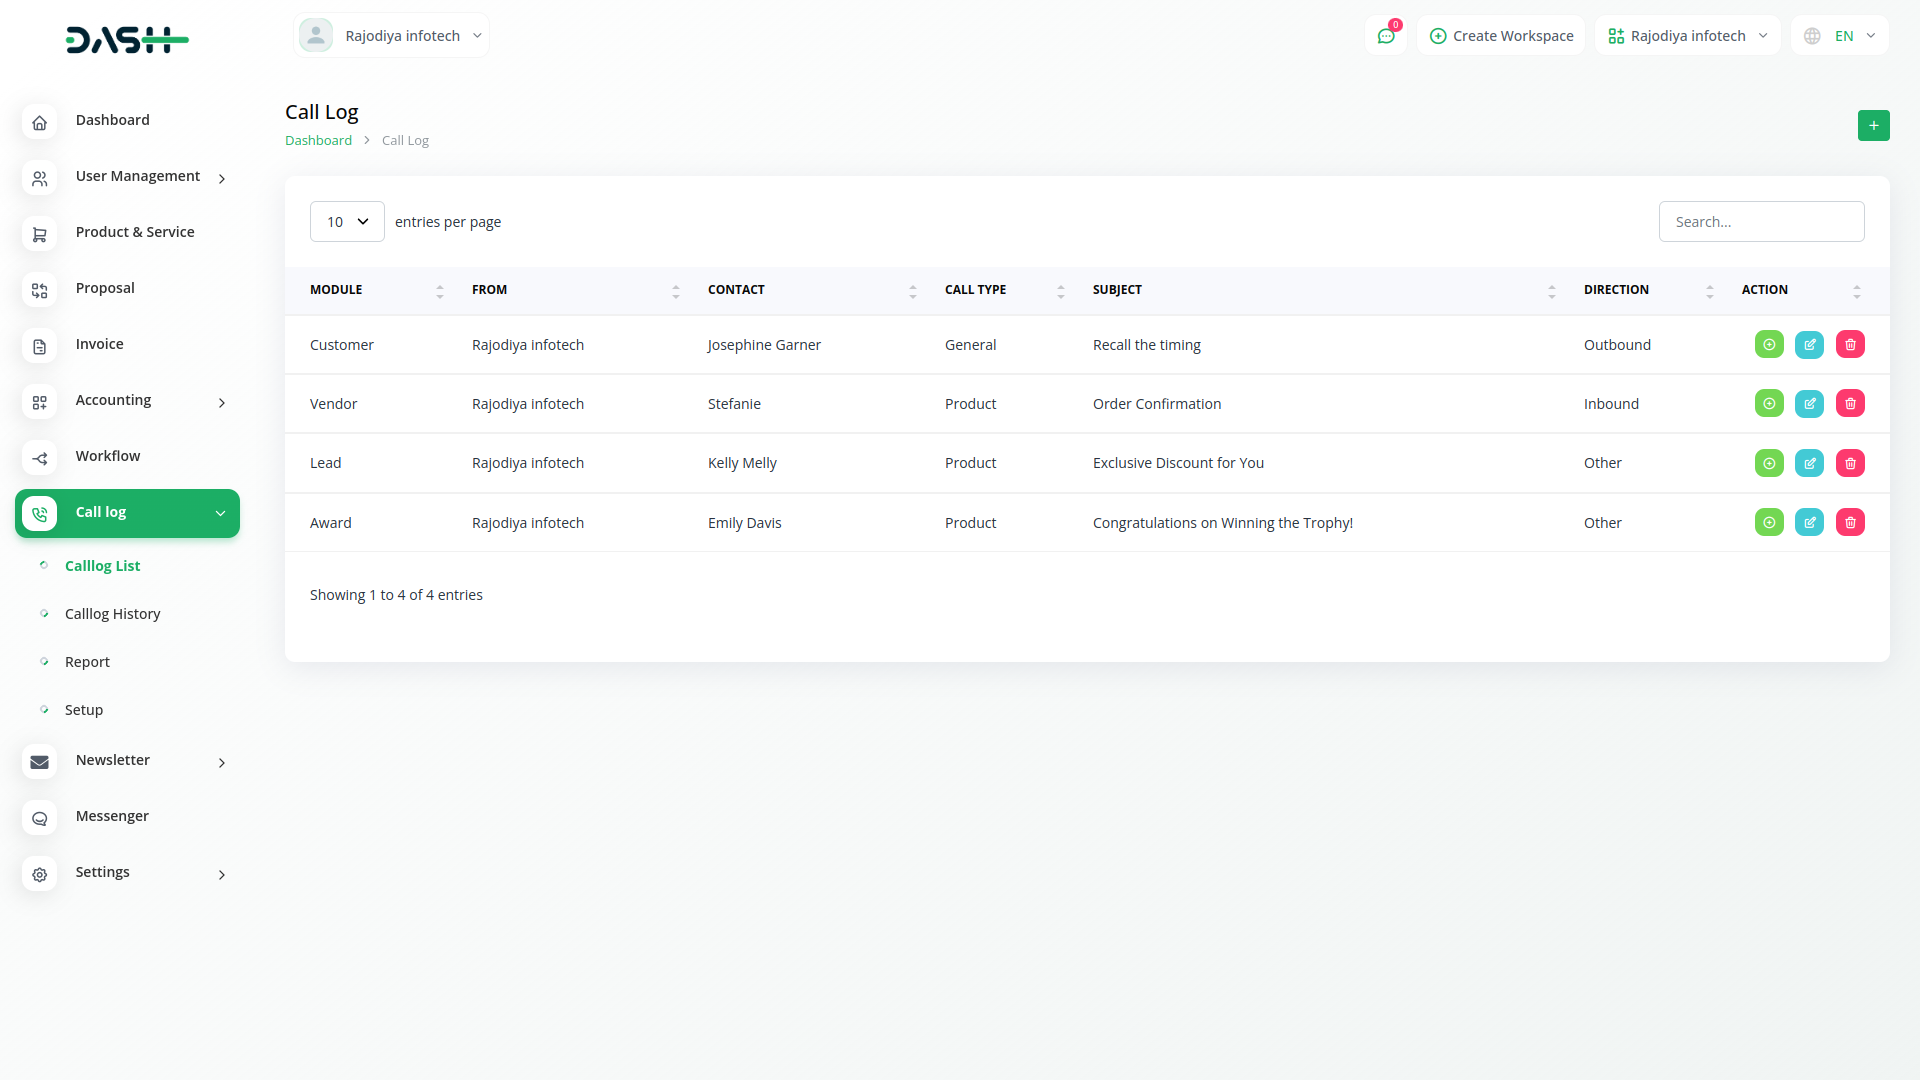Screen dimensions: 1920x1080
Task: Sort table by Module column
Action: [439, 291]
